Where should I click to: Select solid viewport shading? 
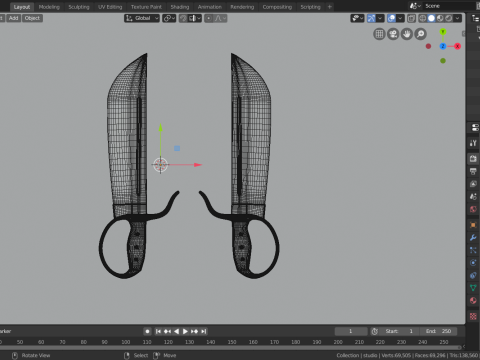431,18
